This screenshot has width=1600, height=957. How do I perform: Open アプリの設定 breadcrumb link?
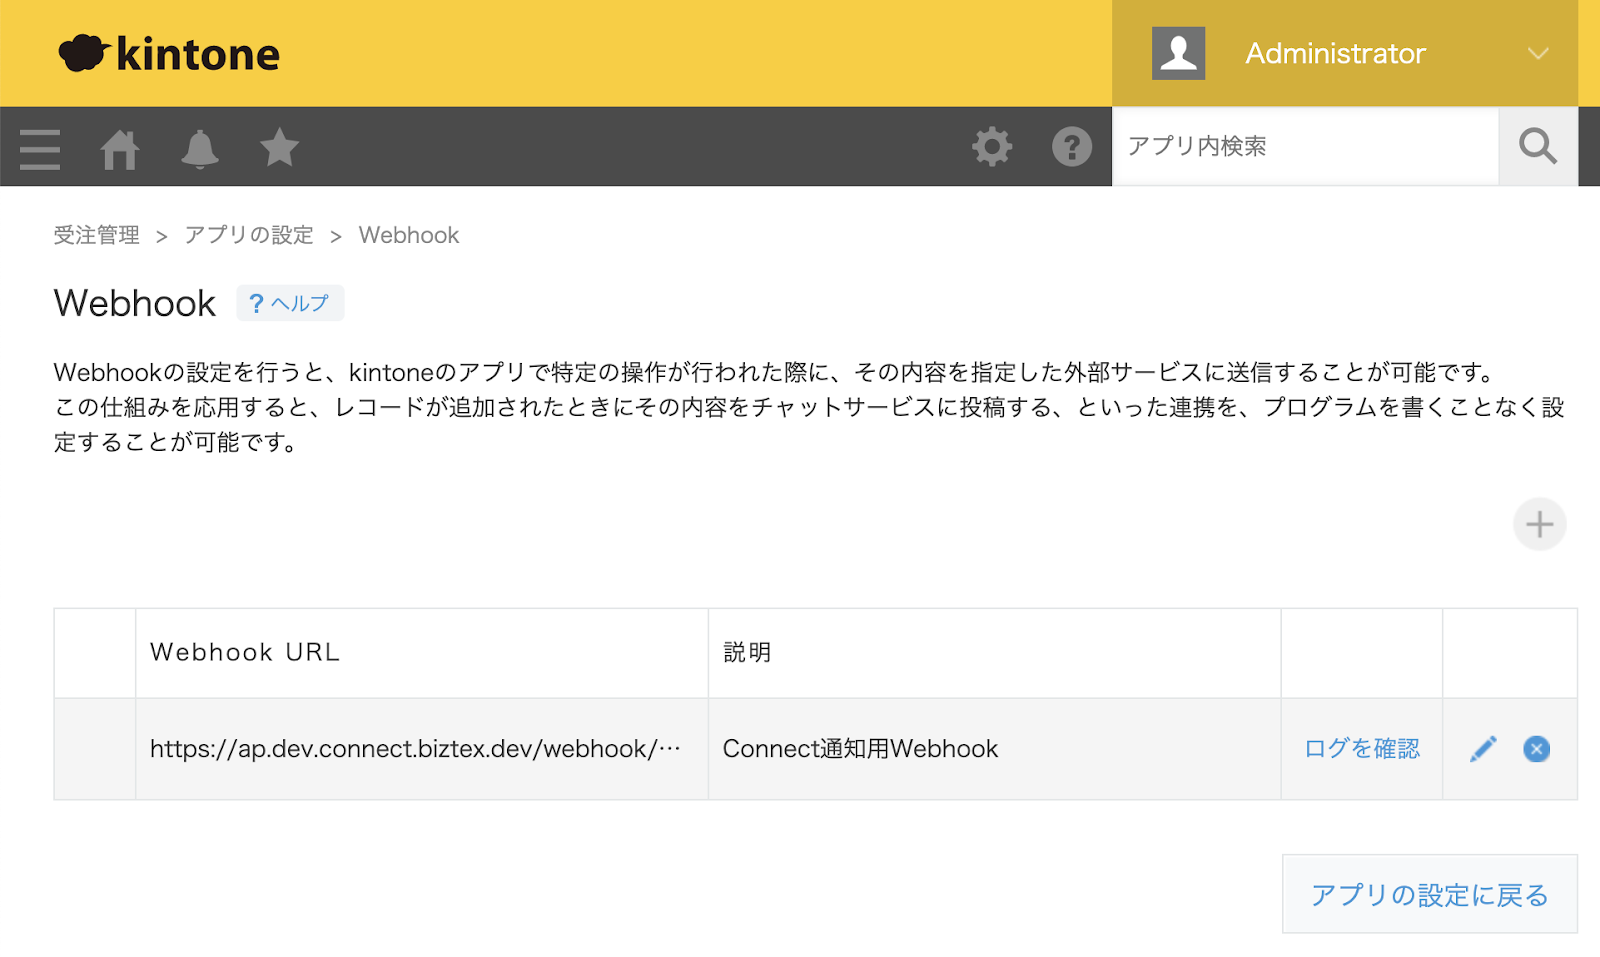point(249,235)
